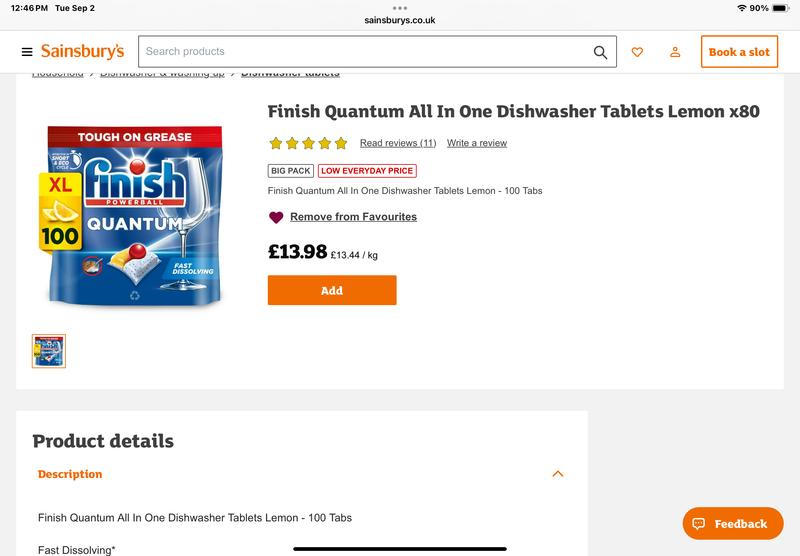Viewport: 800px width, 556px height.
Task: Click the search magnifier icon
Action: tap(601, 52)
